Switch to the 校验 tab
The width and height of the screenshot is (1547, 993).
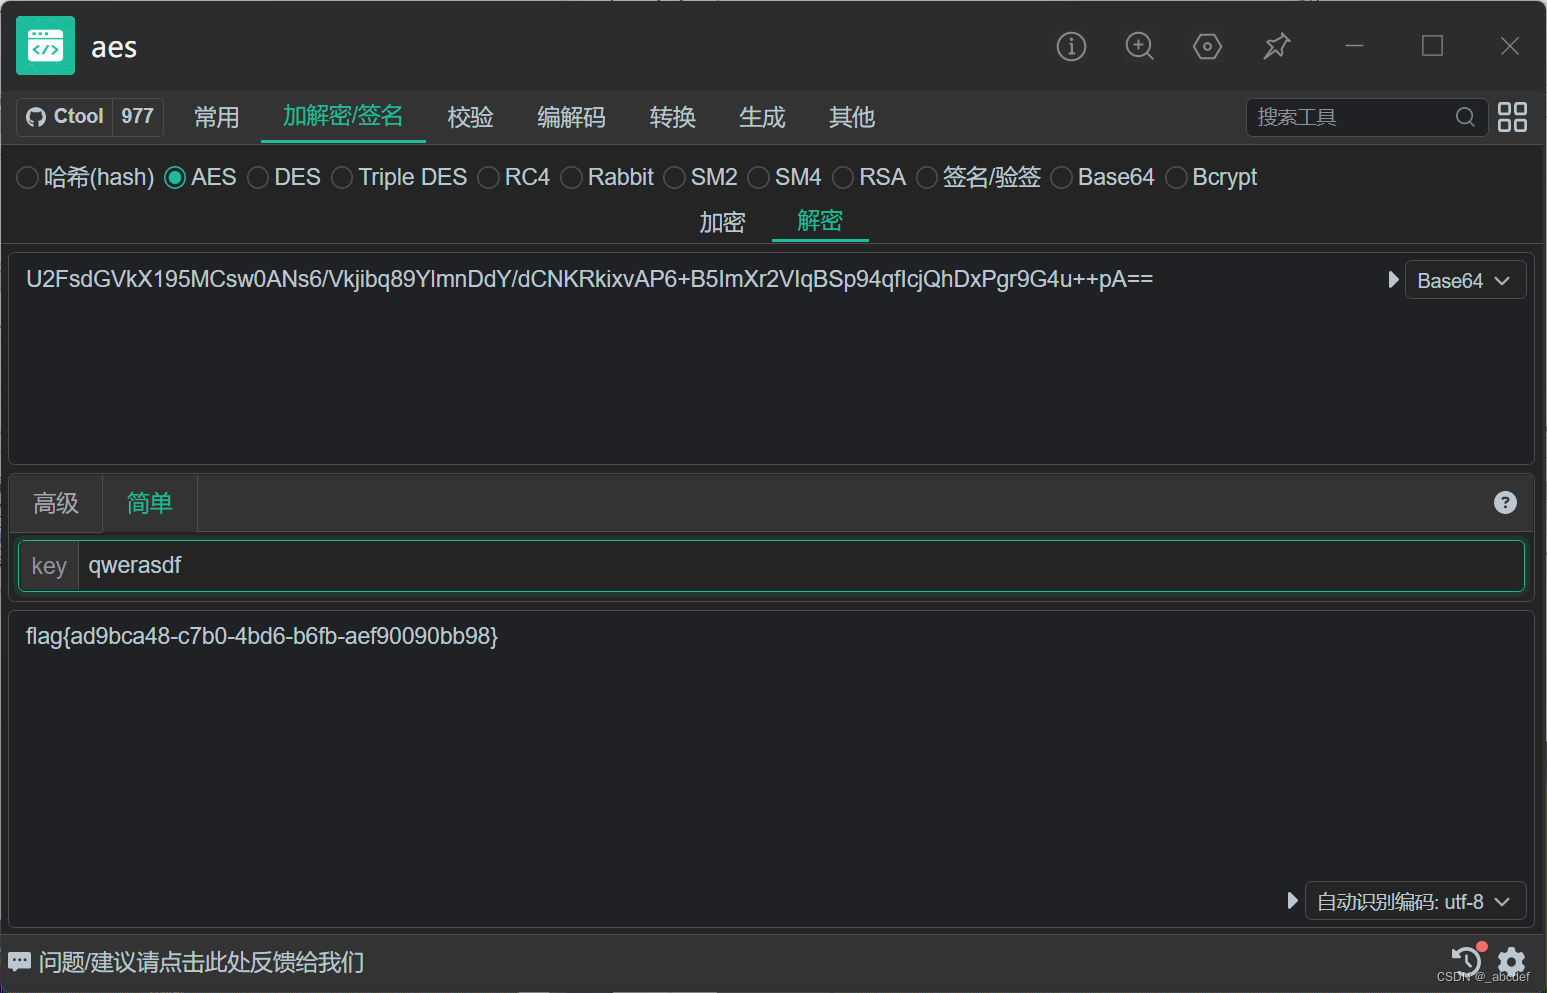471,117
